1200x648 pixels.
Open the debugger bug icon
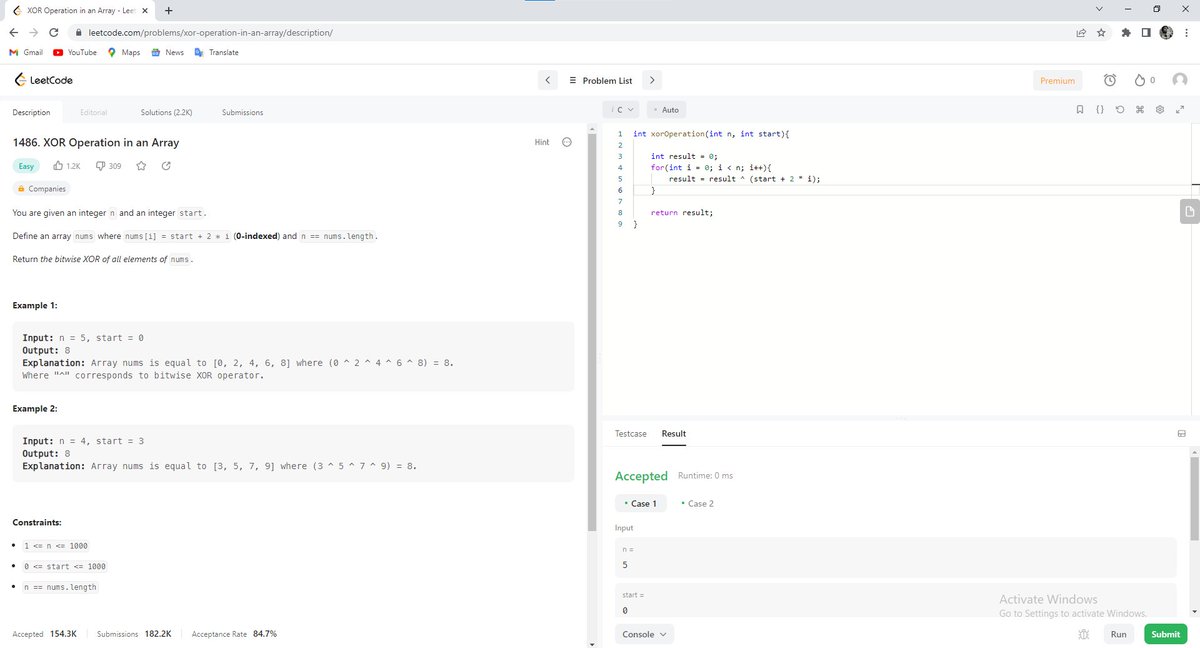tap(1083, 634)
